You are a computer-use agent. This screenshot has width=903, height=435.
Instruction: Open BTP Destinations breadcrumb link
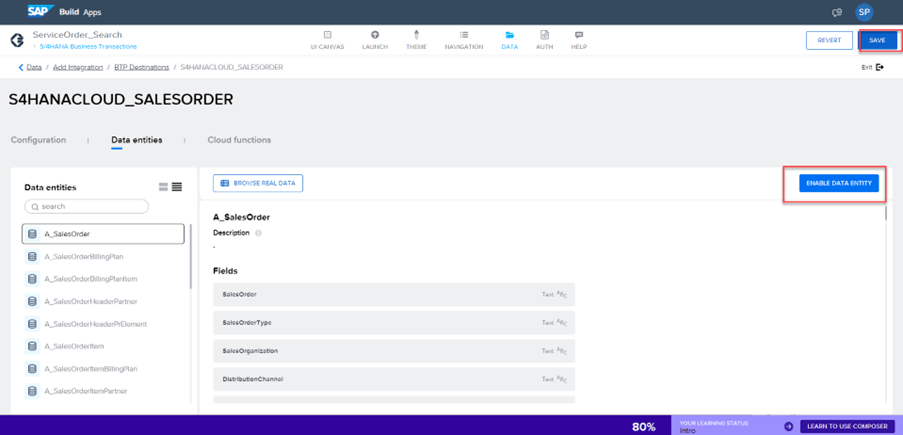(141, 67)
